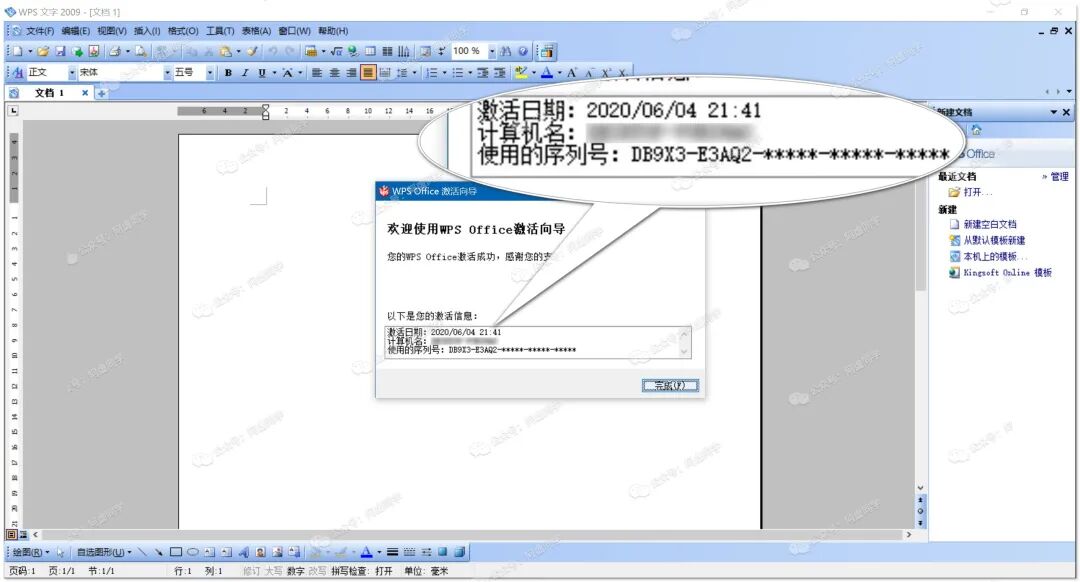Toggle Italic formatting
This screenshot has height=582, width=1080.
pos(245,72)
